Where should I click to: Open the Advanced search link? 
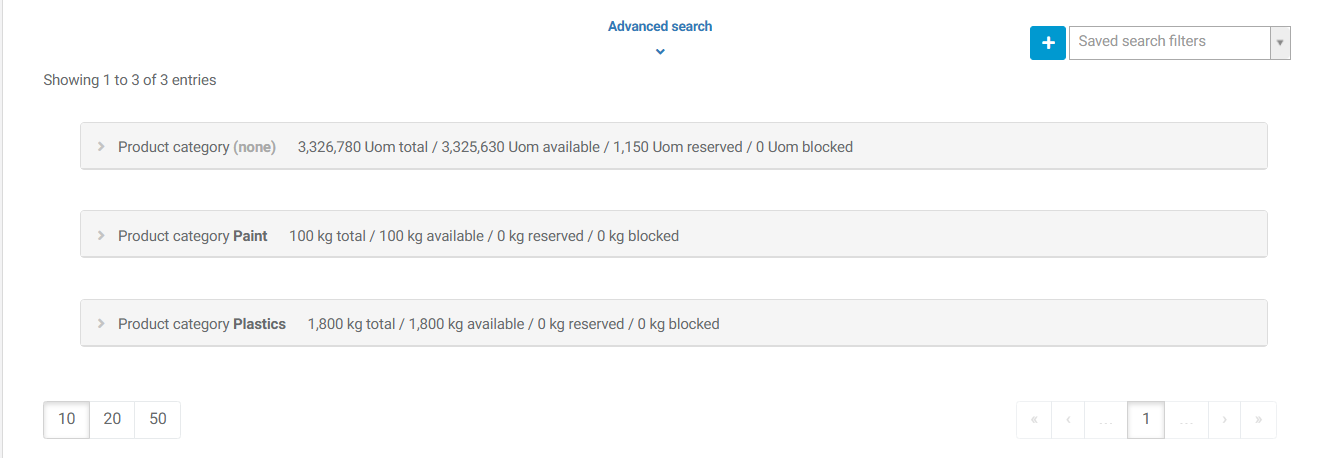click(660, 27)
